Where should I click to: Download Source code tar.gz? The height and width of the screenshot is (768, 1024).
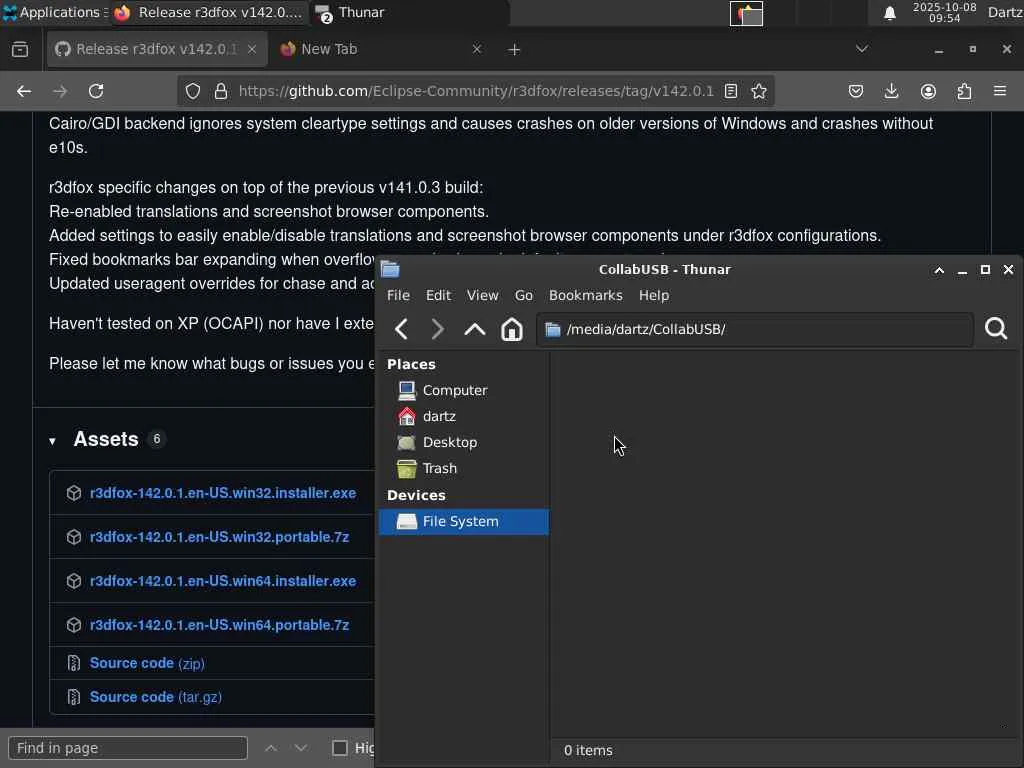click(x=155, y=697)
